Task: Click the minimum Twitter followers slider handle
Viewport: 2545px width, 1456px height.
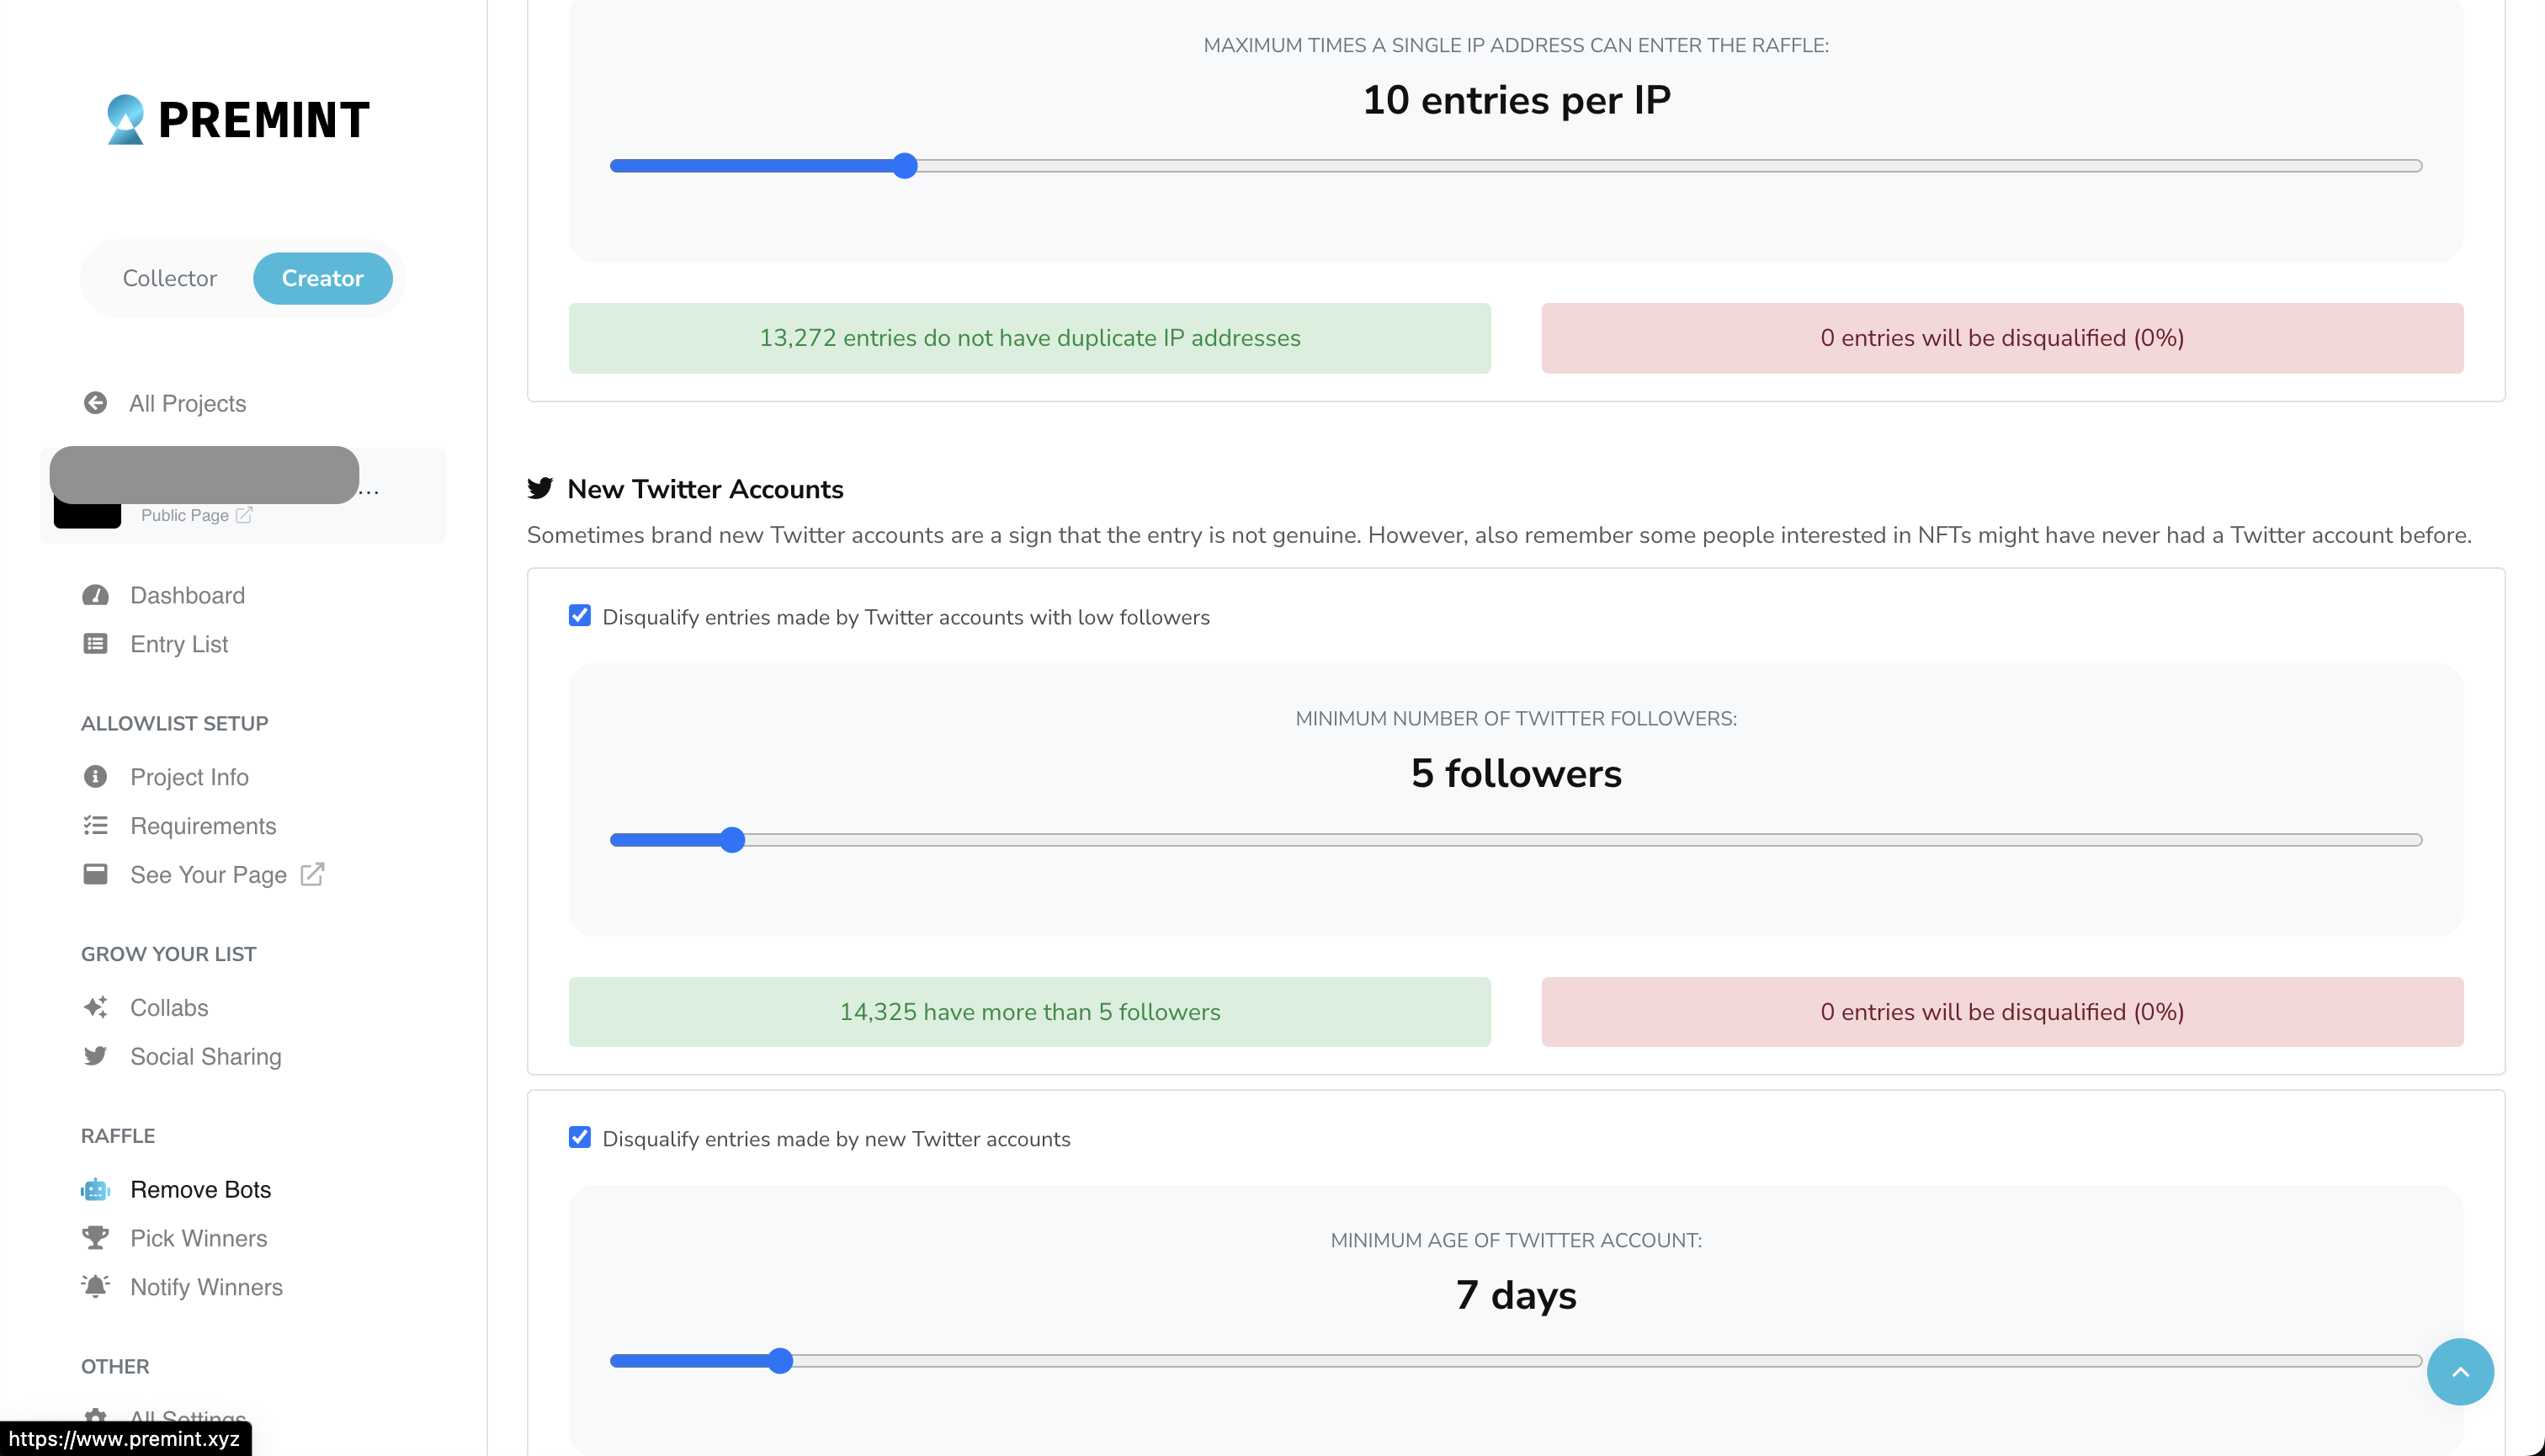Action: pyautogui.click(x=733, y=840)
